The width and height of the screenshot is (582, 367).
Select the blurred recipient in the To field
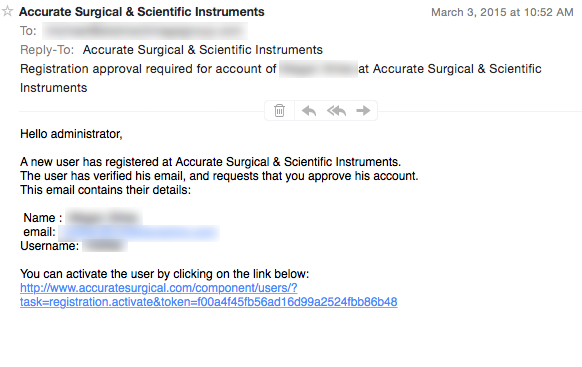(145, 31)
